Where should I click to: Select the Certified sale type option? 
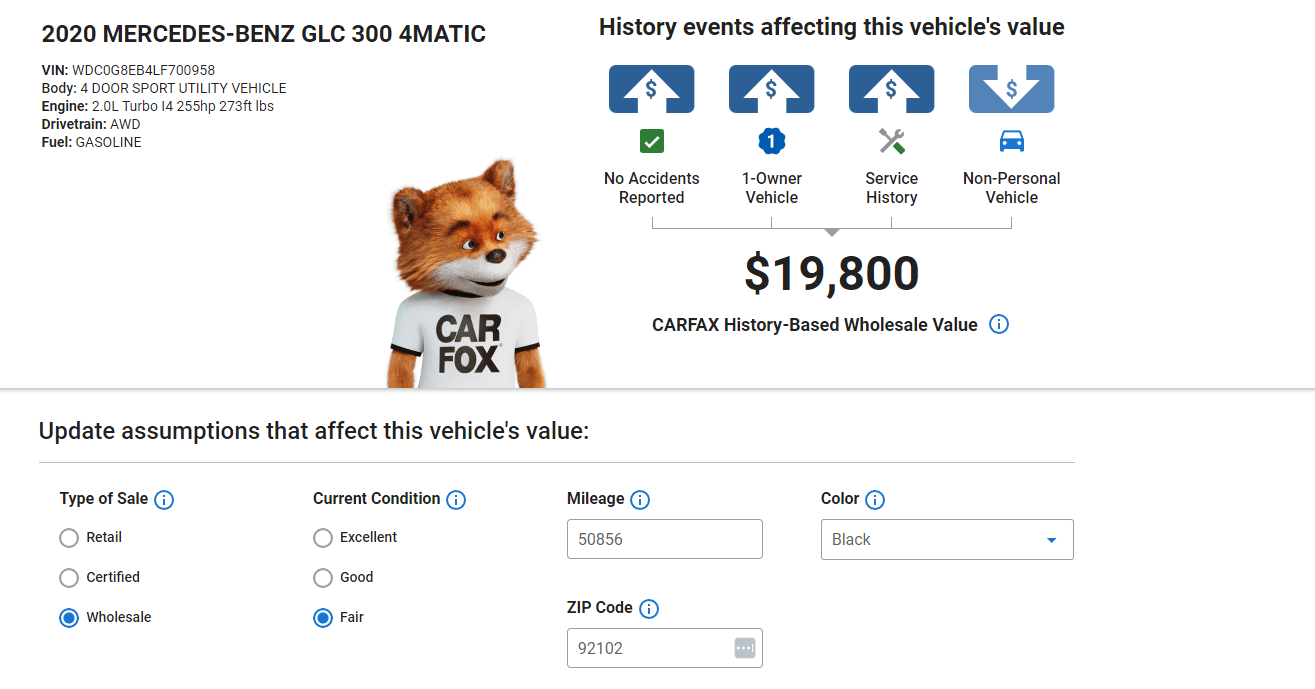[68, 577]
